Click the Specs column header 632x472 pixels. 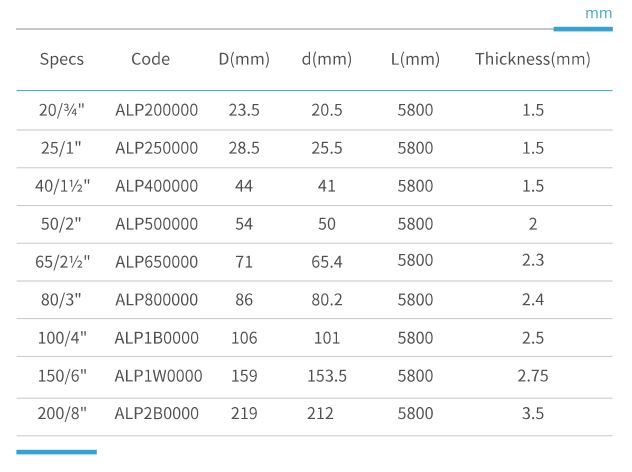pyautogui.click(x=62, y=59)
